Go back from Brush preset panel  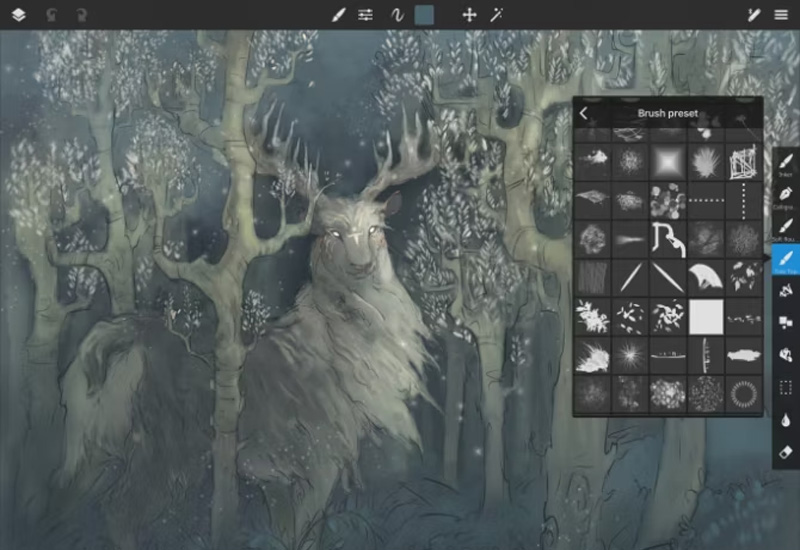584,113
